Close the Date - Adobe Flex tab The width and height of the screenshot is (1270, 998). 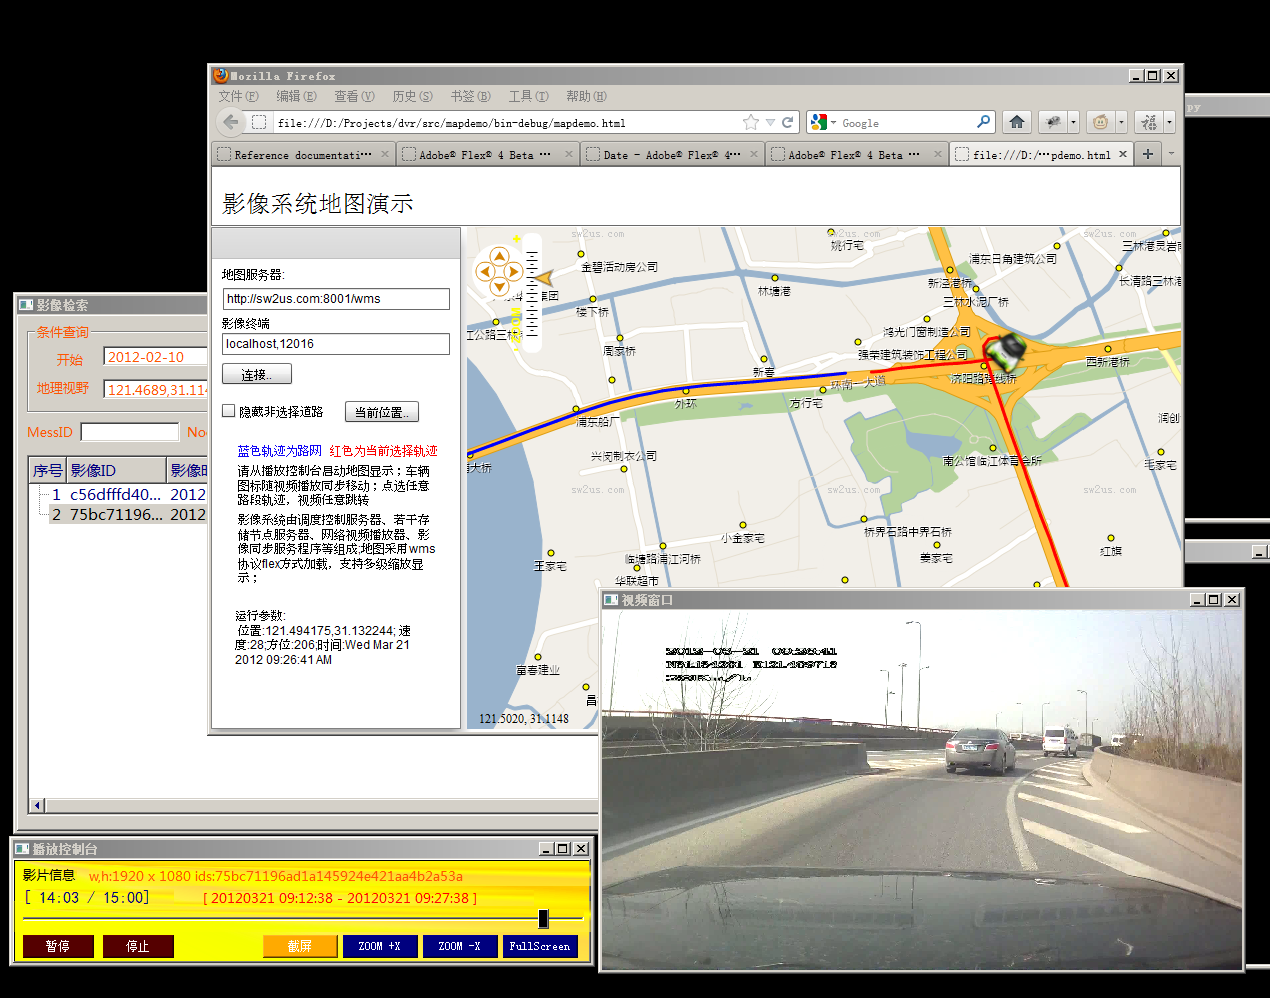[753, 154]
